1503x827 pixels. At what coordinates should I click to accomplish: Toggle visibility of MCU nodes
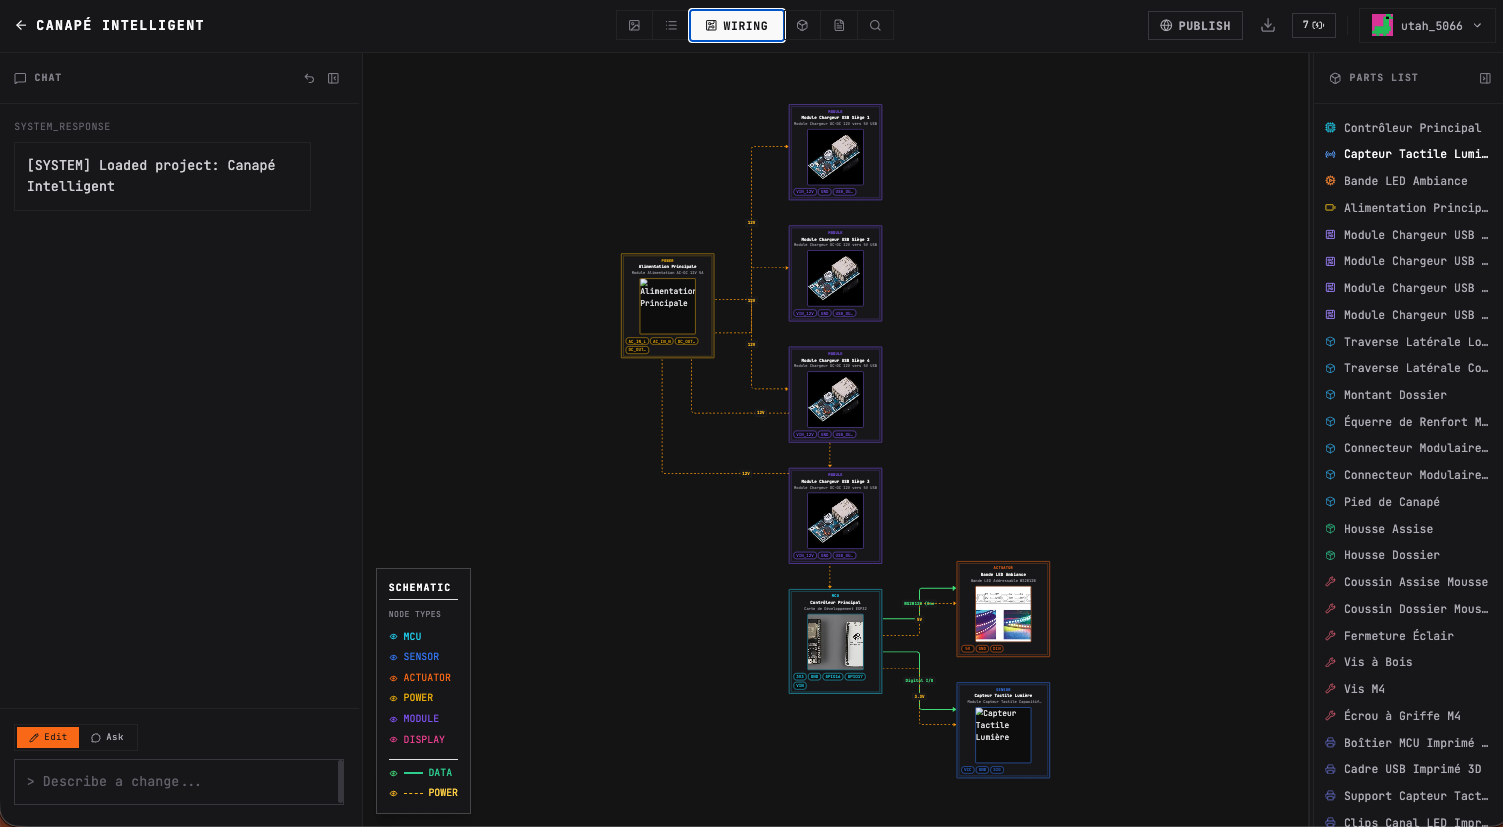coord(393,637)
